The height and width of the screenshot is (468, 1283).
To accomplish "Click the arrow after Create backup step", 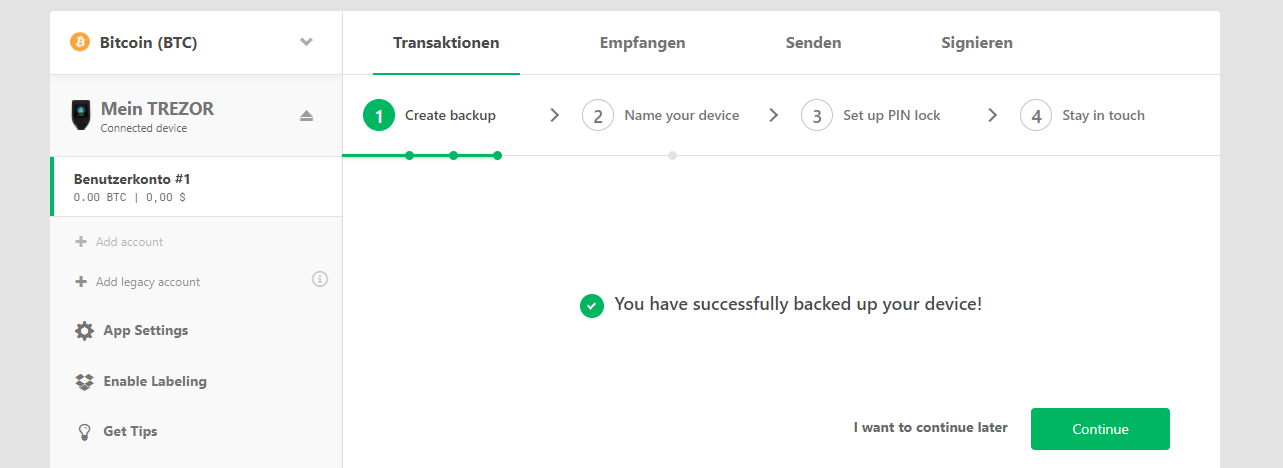I will 555,115.
